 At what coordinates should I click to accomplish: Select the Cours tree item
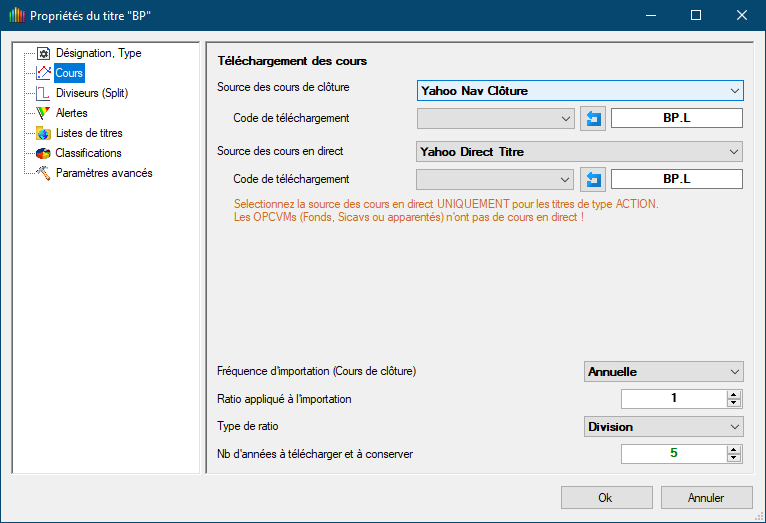click(x=69, y=73)
